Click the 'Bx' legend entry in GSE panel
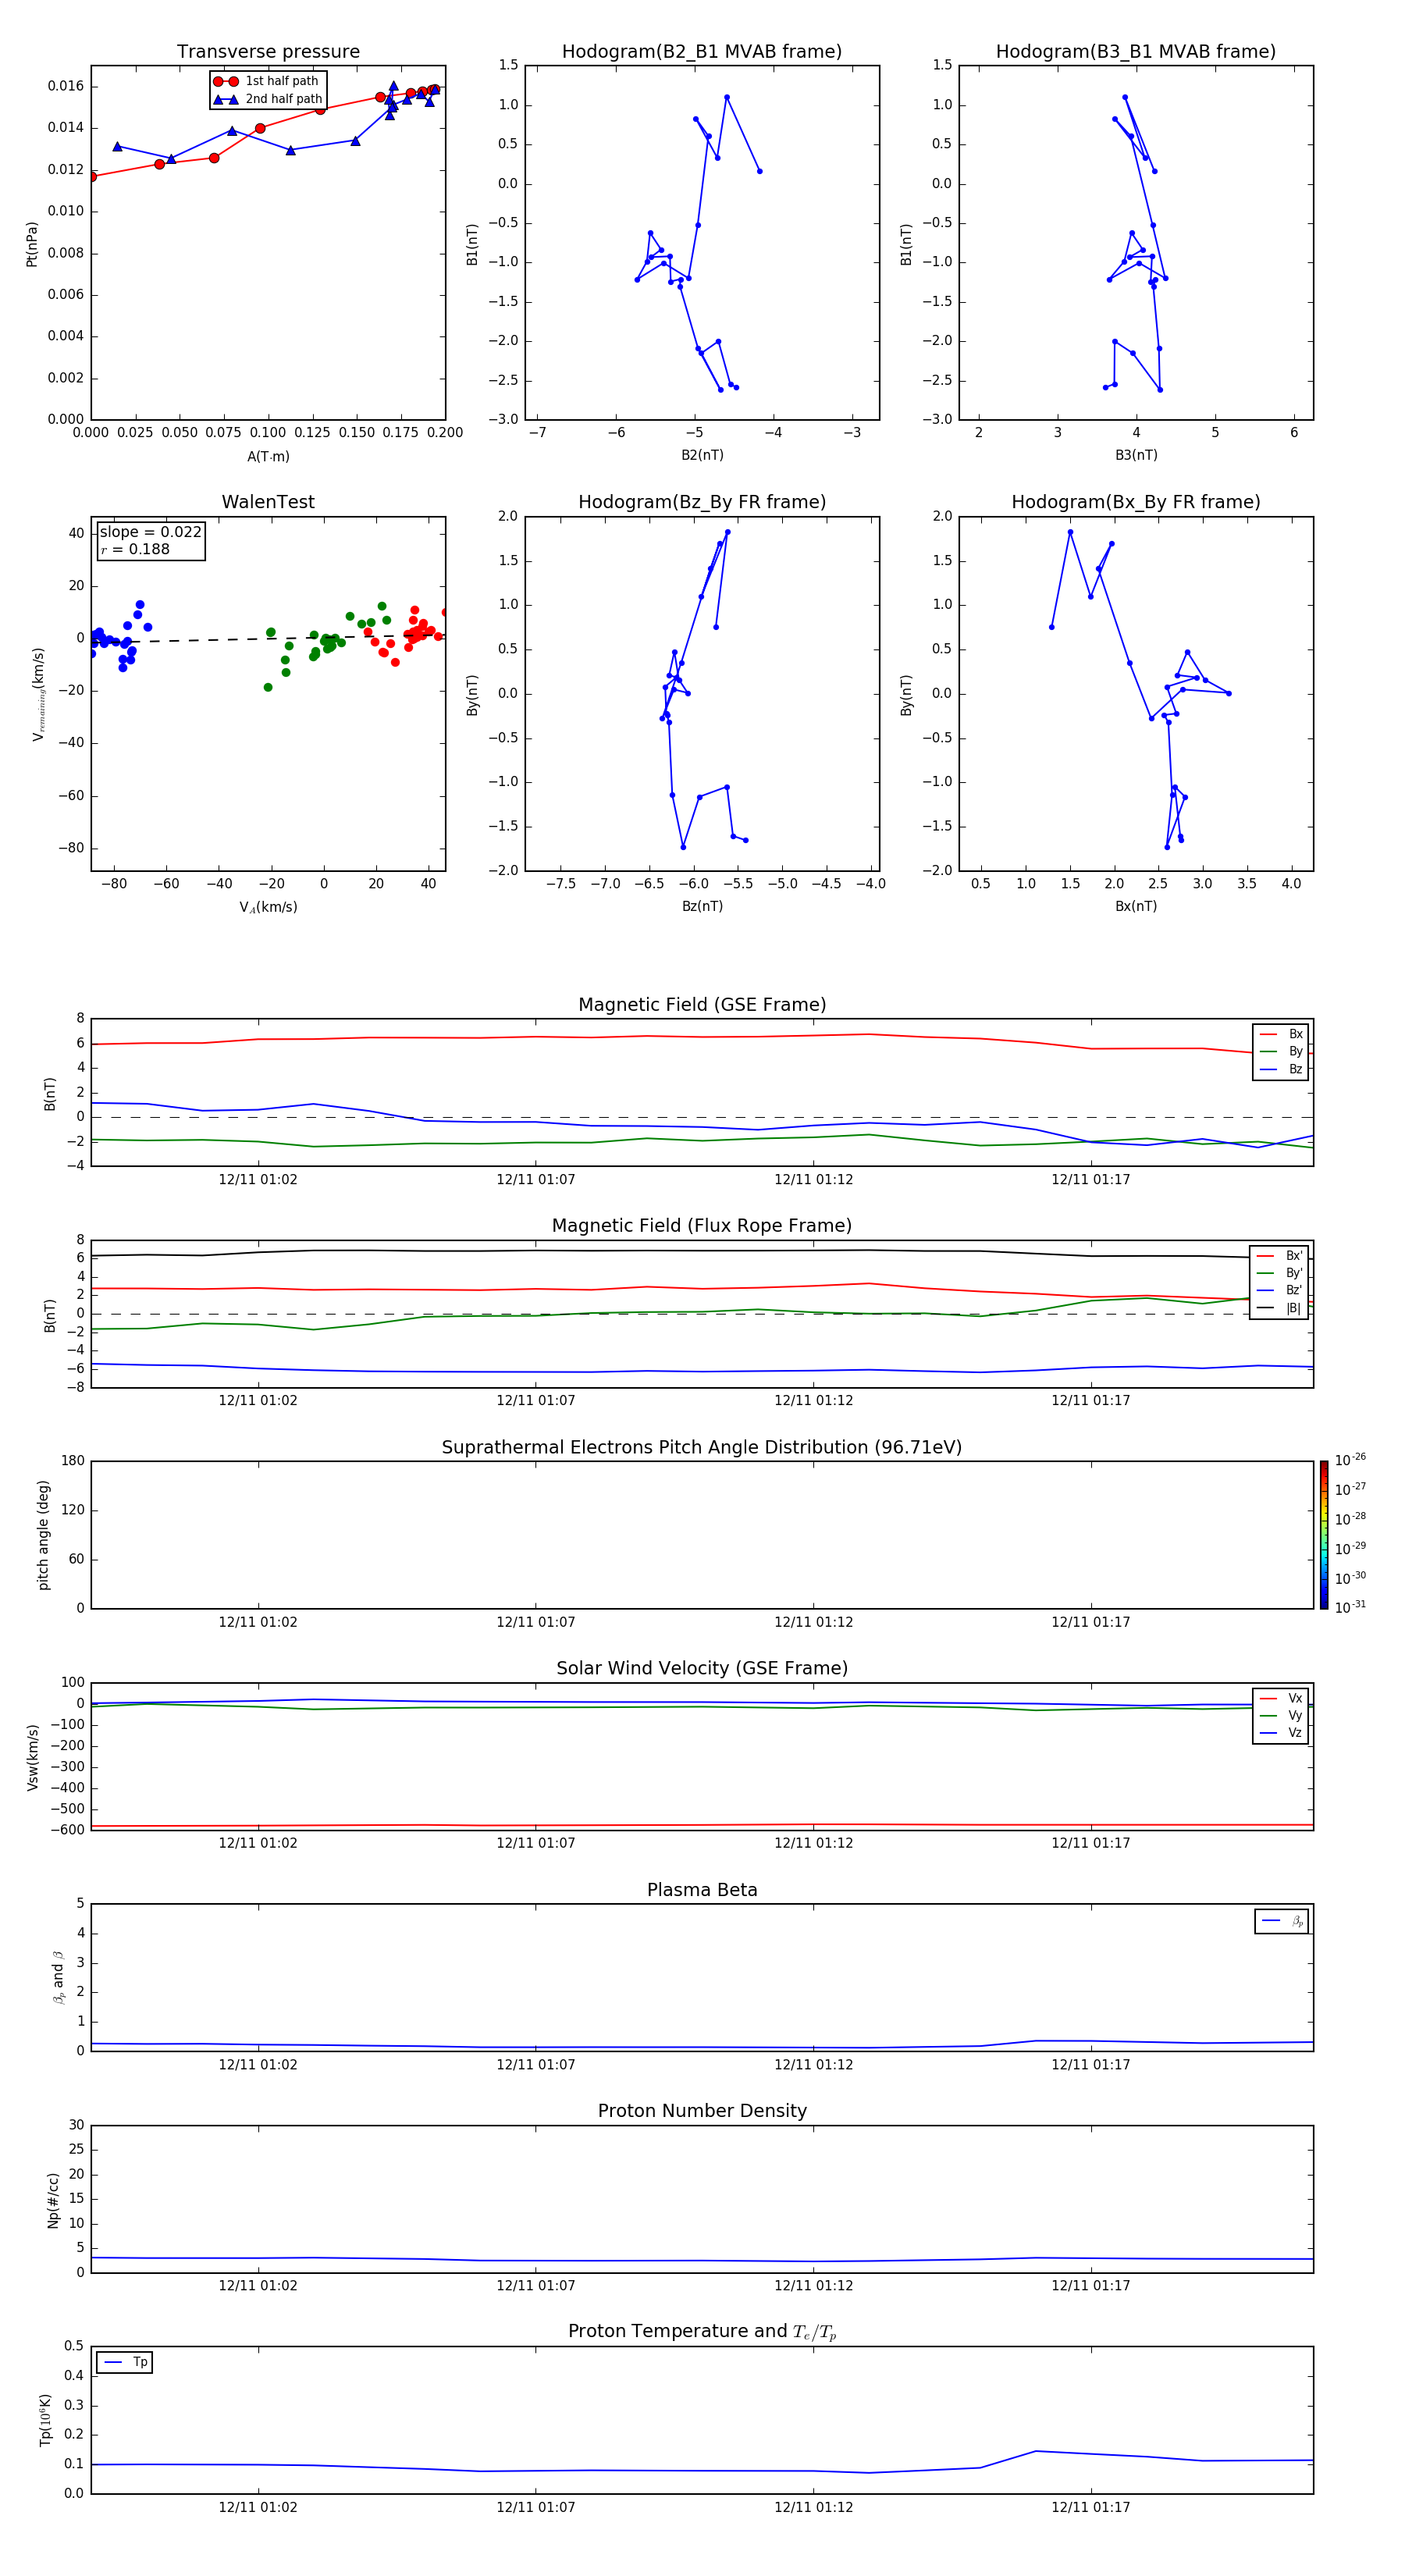The image size is (1405, 2576). [x=1281, y=1034]
